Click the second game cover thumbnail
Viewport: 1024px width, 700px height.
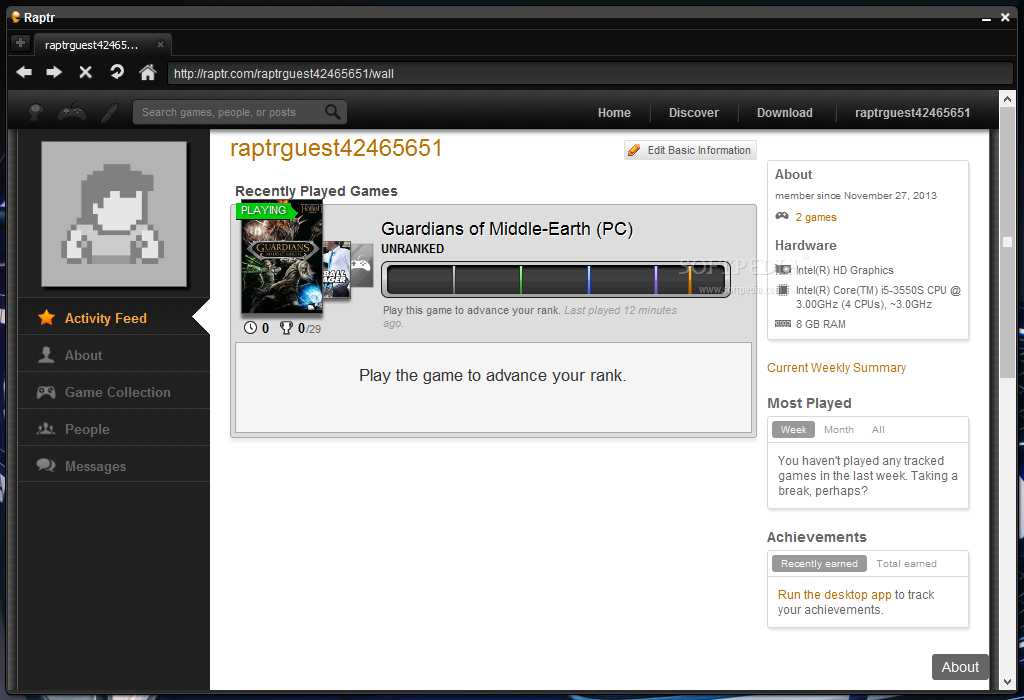pos(337,270)
